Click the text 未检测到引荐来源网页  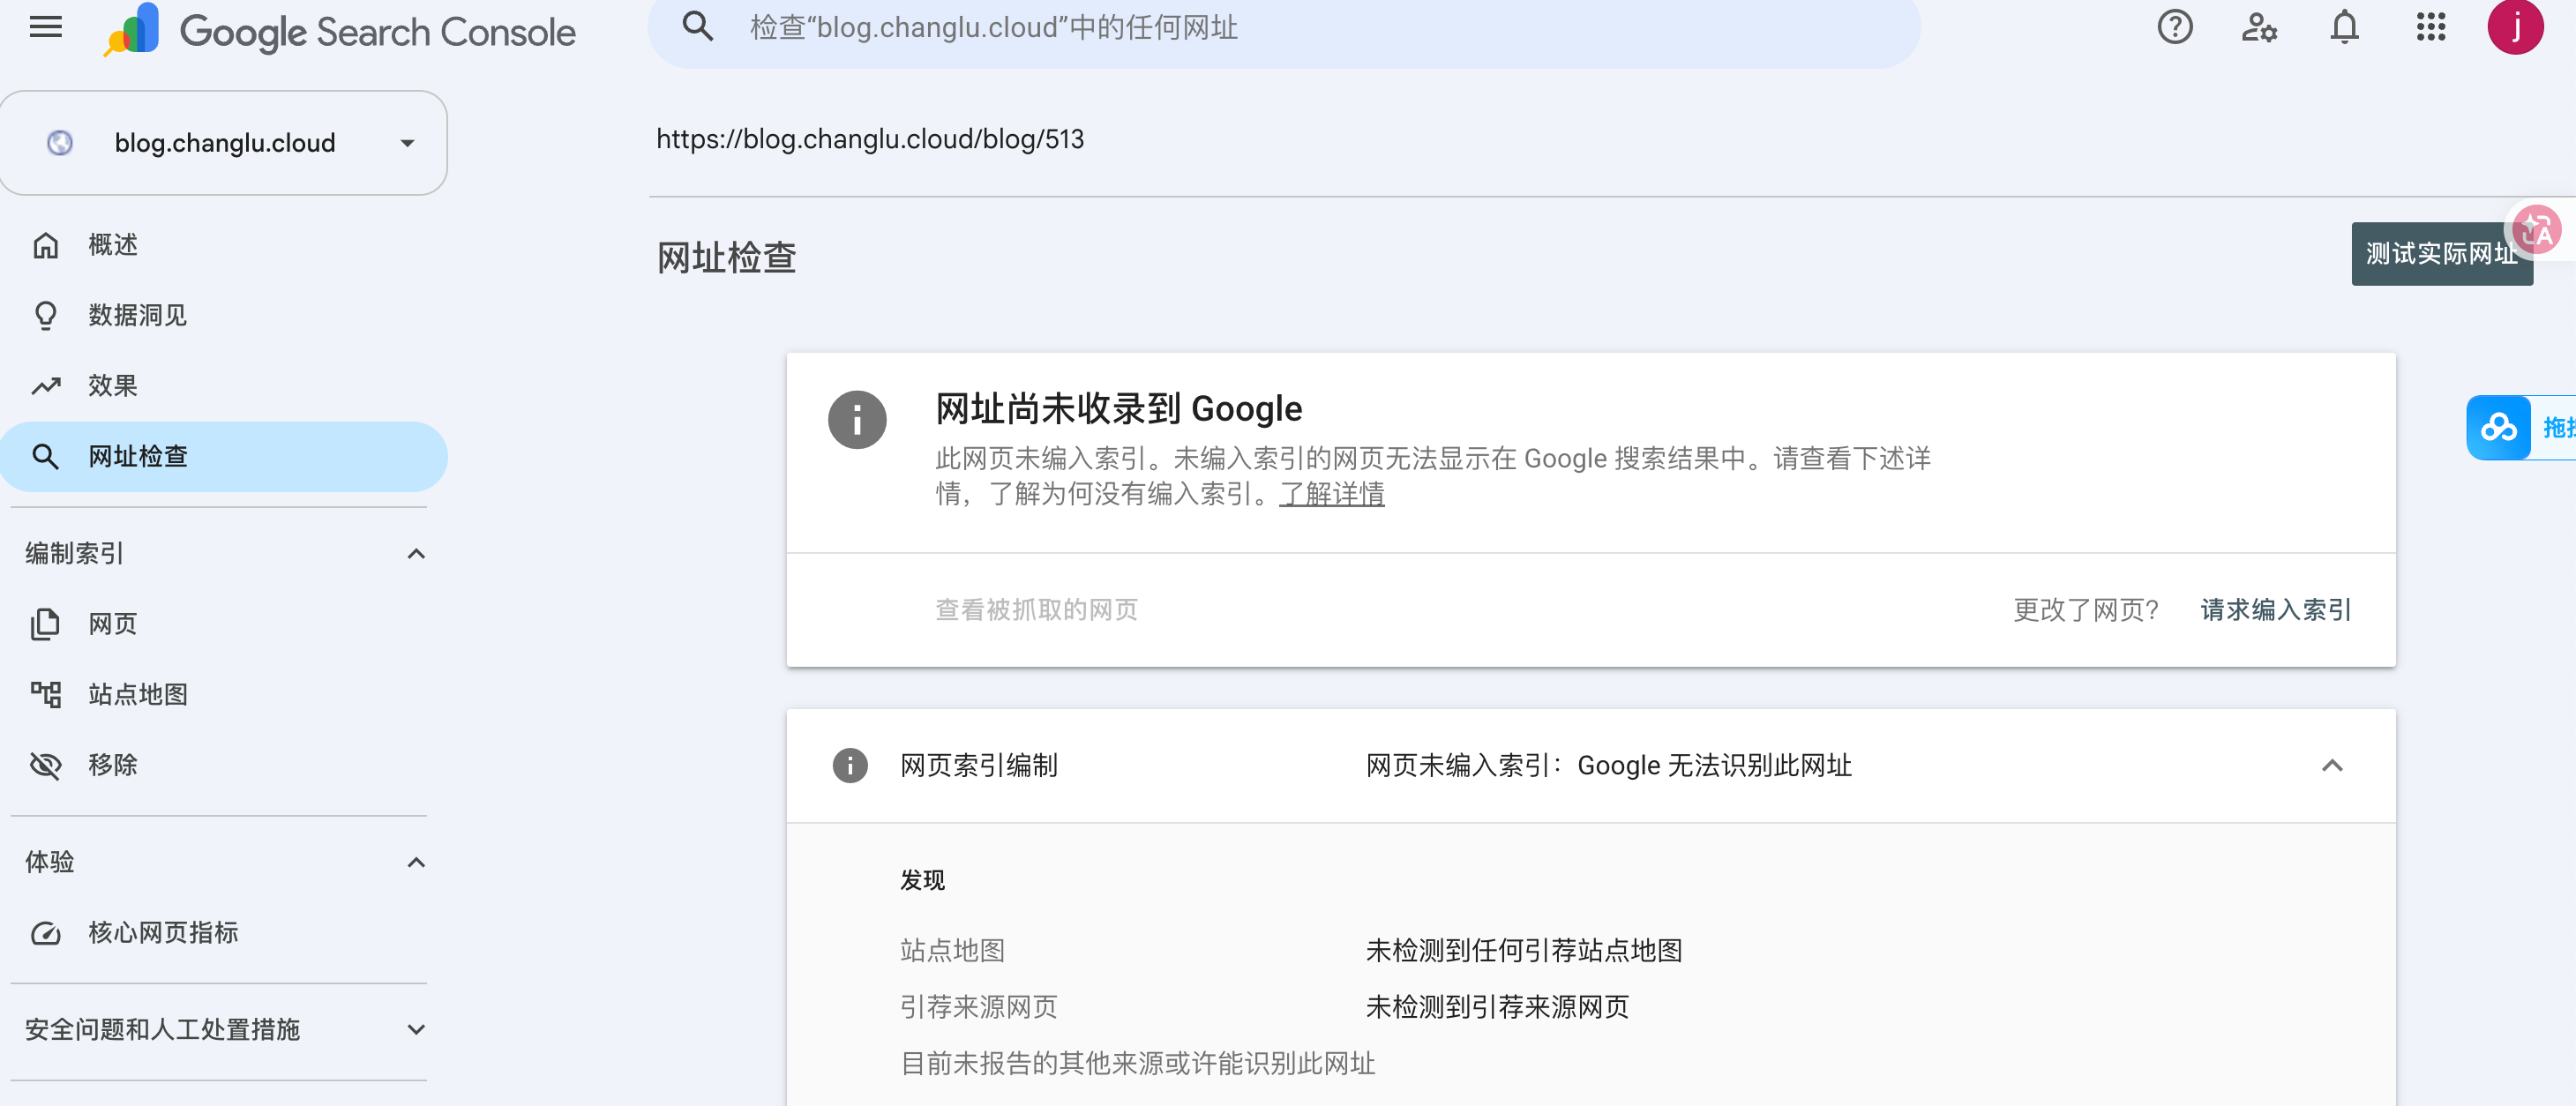[x=1497, y=1007]
